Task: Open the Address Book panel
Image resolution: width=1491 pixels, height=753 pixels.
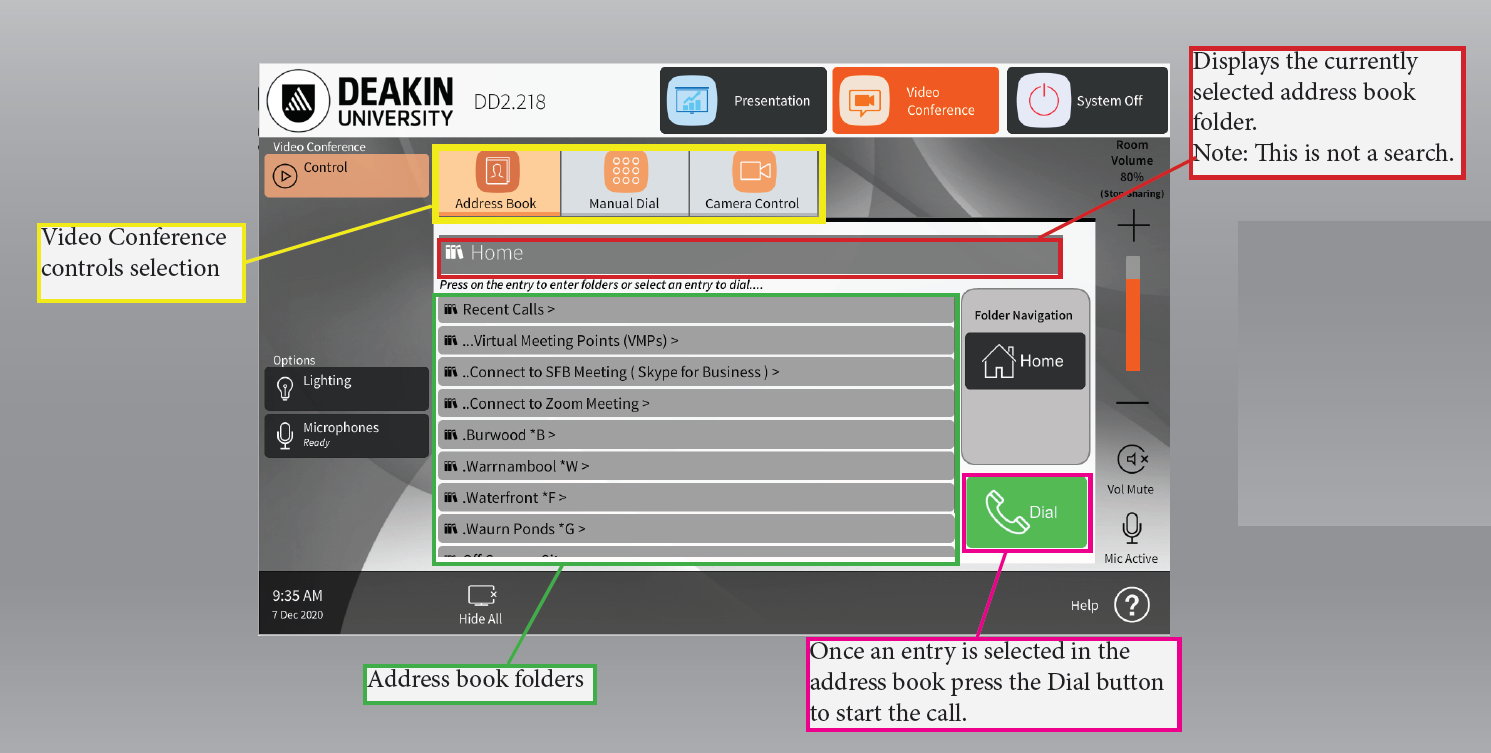Action: (497, 182)
